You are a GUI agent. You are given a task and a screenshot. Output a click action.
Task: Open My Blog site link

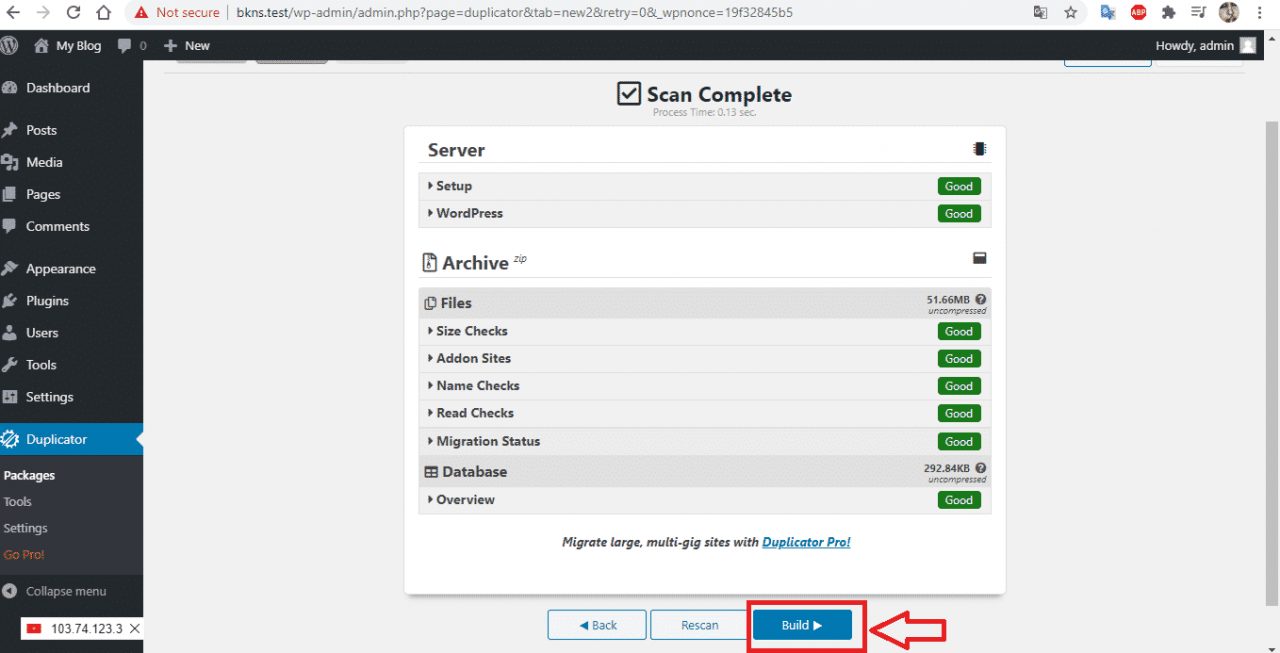(68, 45)
